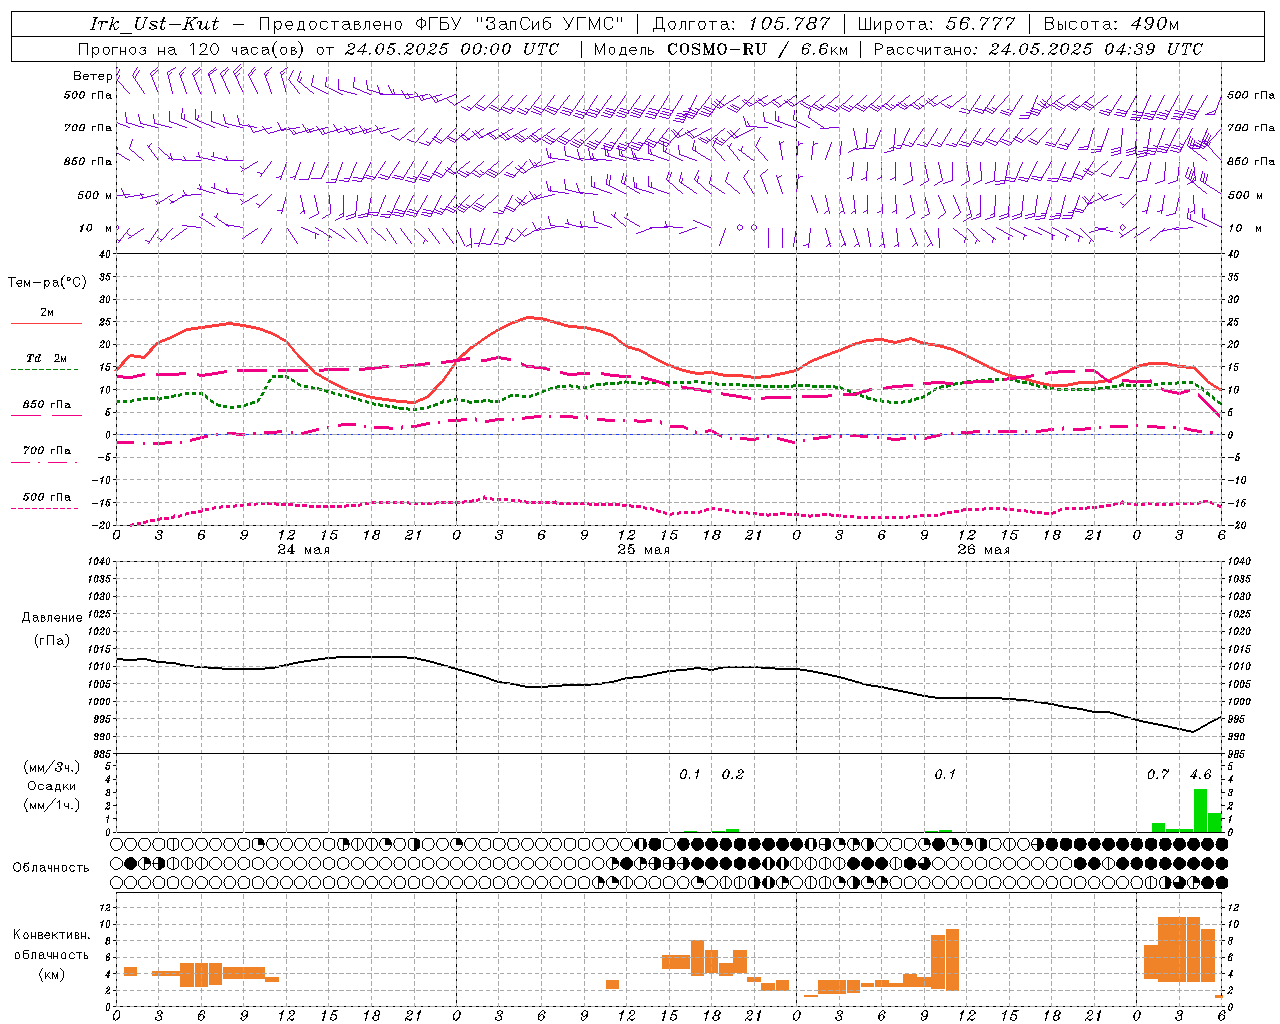Click the 4.6 precipitation value
1280x1024 pixels.
[1200, 775]
